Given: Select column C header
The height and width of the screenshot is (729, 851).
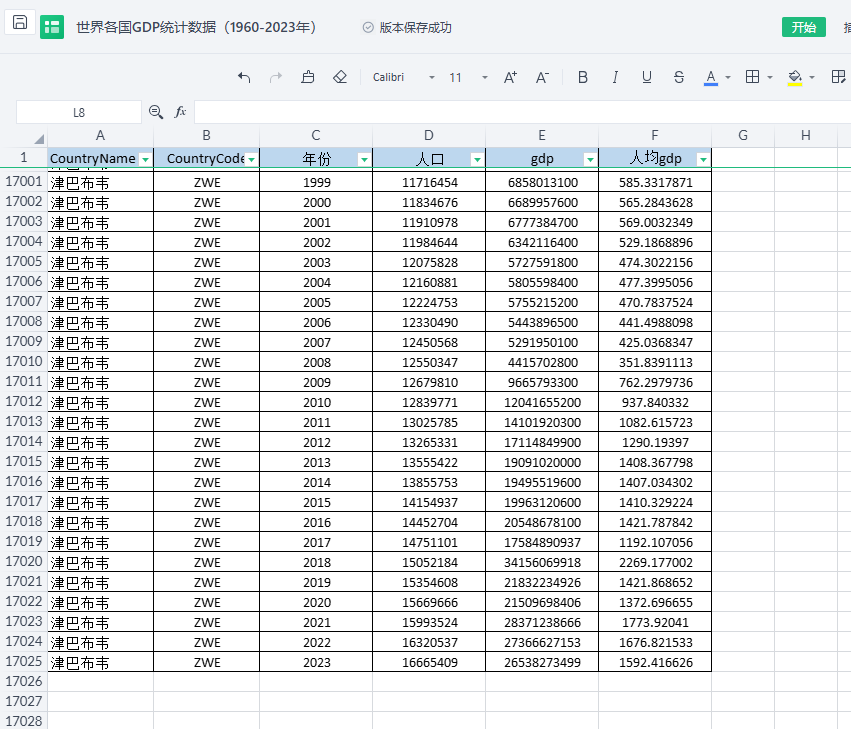Looking at the screenshot, I should [x=316, y=136].
